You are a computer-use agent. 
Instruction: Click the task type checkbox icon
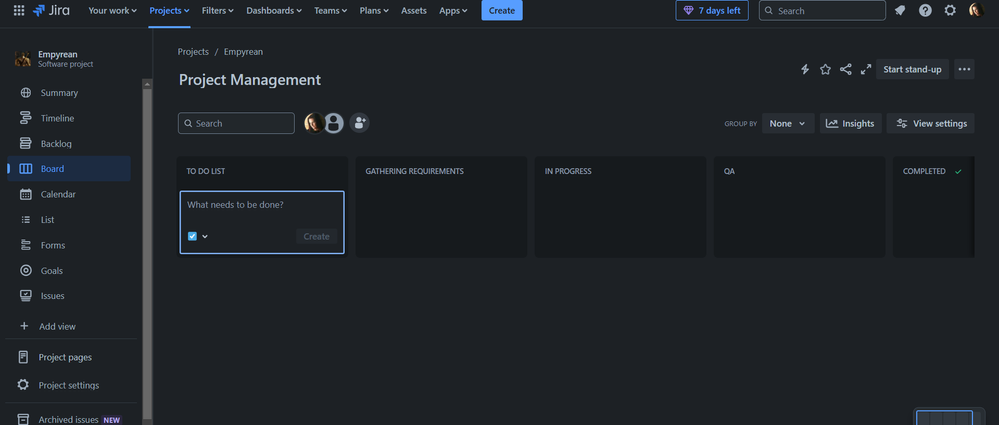point(192,236)
